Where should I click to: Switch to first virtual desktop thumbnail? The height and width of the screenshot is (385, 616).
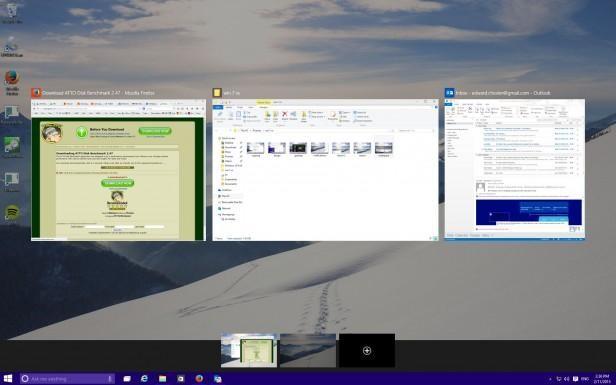[x=249, y=350]
